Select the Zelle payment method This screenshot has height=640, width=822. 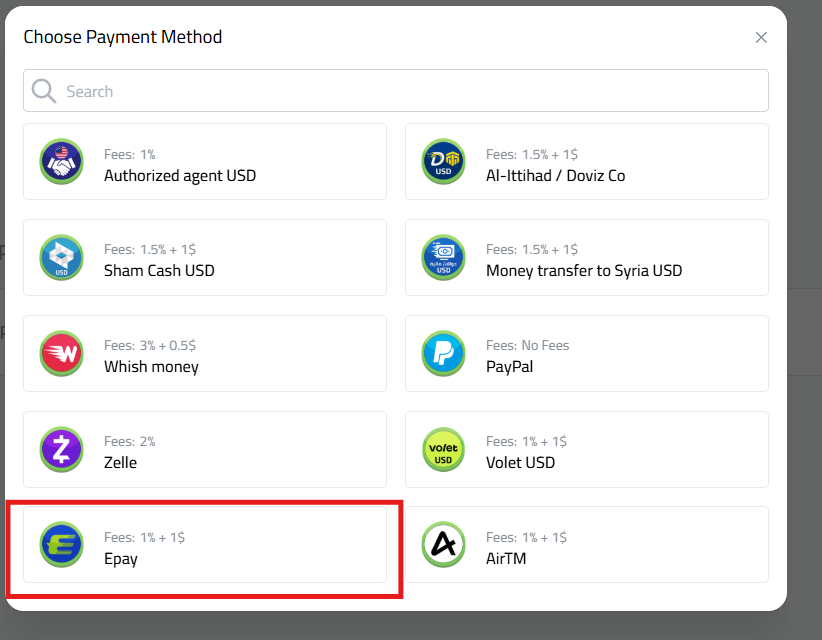[205, 449]
